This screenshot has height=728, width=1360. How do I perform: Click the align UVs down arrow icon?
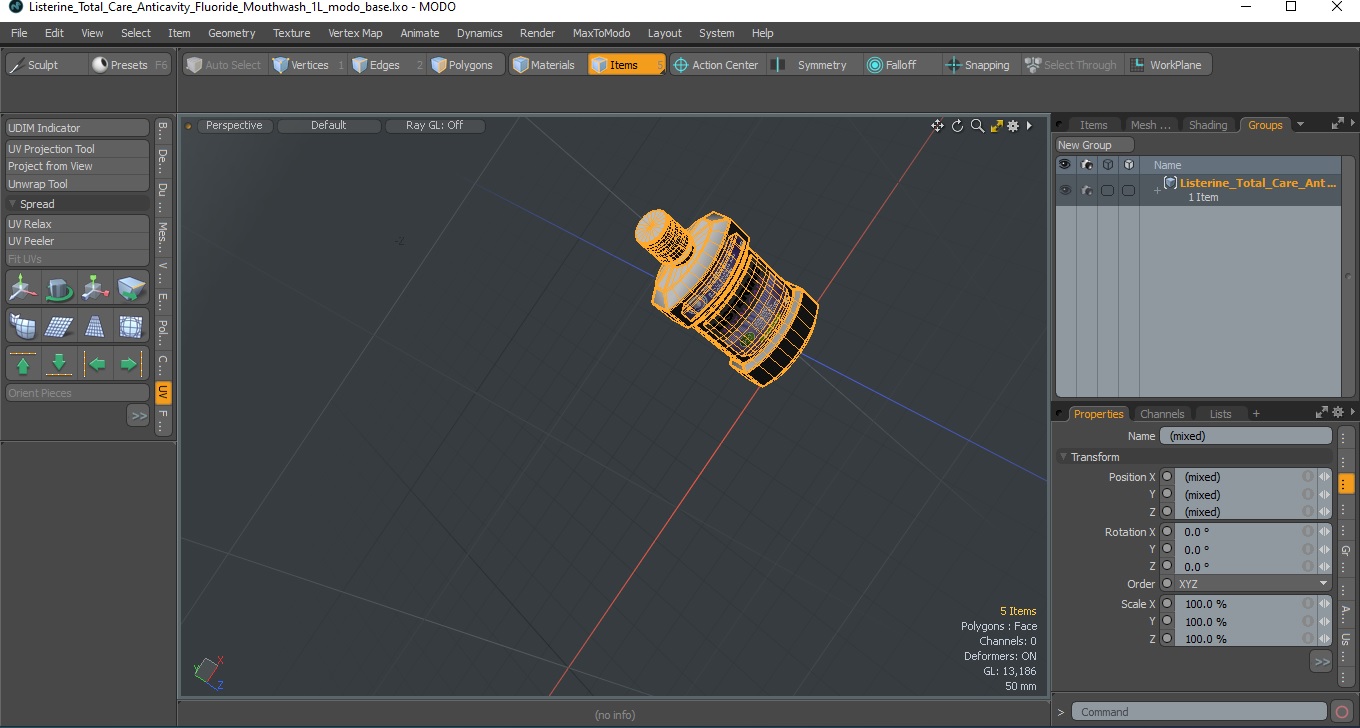(x=59, y=364)
